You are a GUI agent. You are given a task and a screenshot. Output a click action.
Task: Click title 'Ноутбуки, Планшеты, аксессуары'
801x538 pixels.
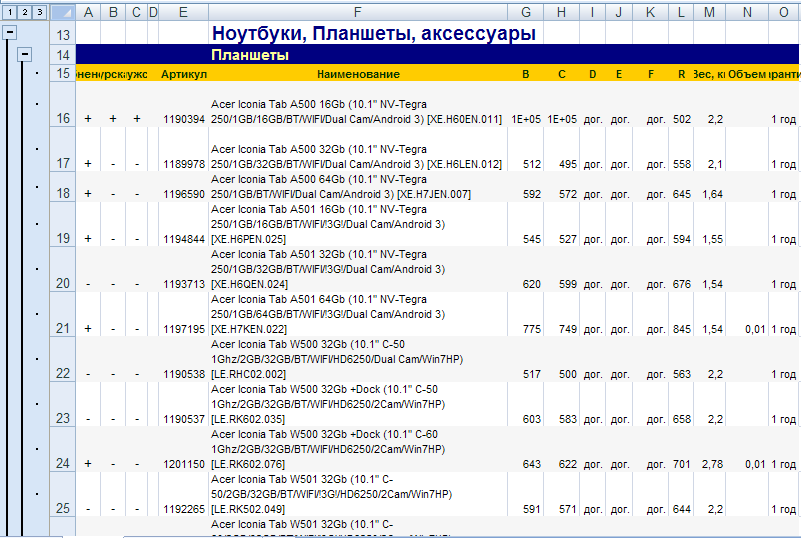(373, 33)
